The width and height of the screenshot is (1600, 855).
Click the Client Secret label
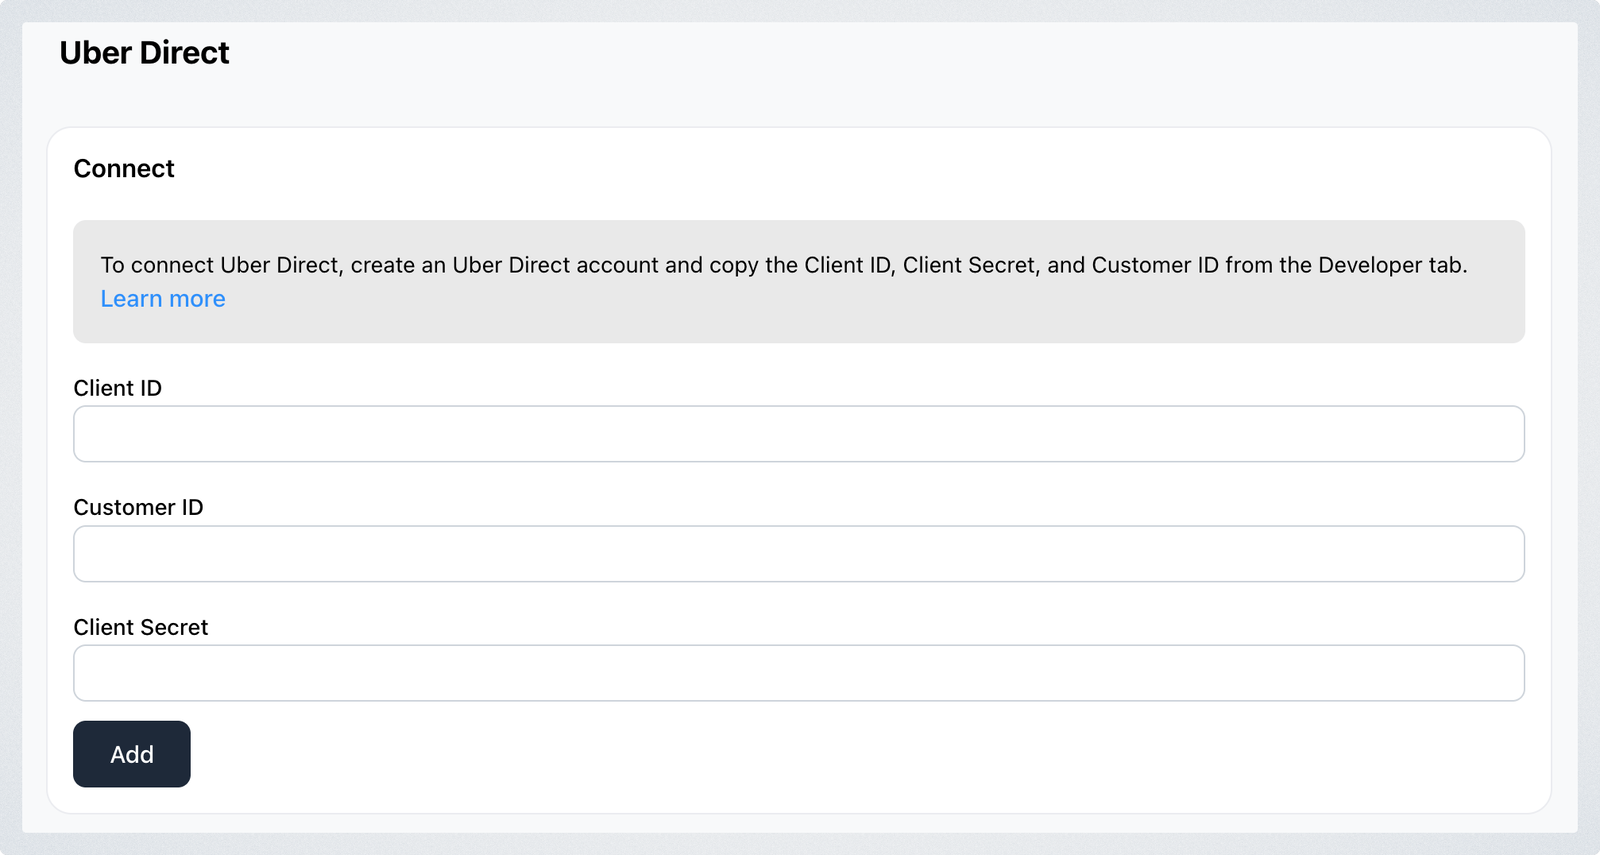pyautogui.click(x=141, y=627)
